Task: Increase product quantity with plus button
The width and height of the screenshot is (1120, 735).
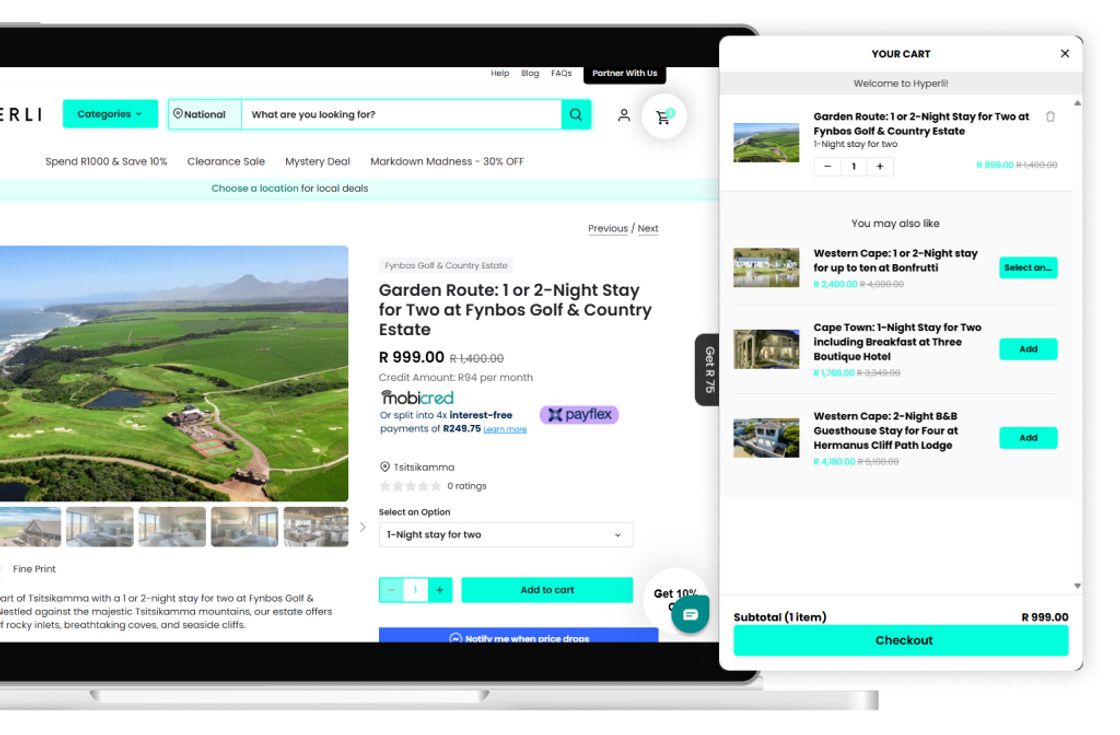Action: [440, 590]
